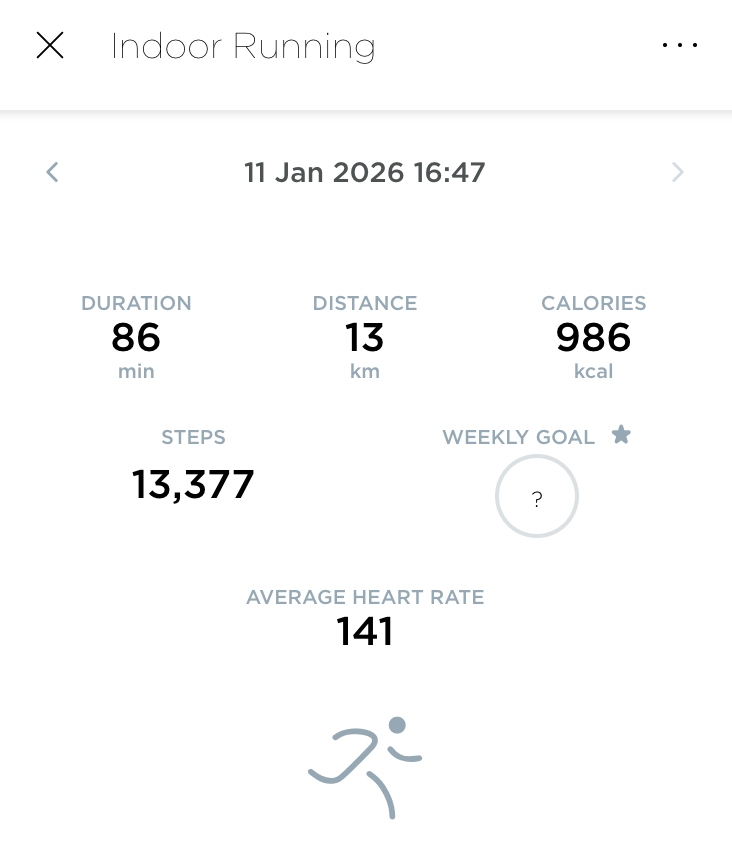Screen dimensions: 732x842
Task: Click the 13,377 steps count
Action: [x=193, y=485]
